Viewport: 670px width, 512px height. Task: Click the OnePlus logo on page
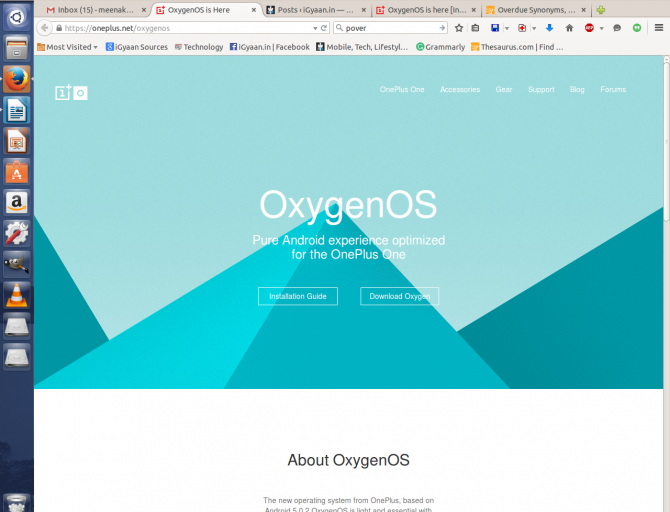click(71, 92)
